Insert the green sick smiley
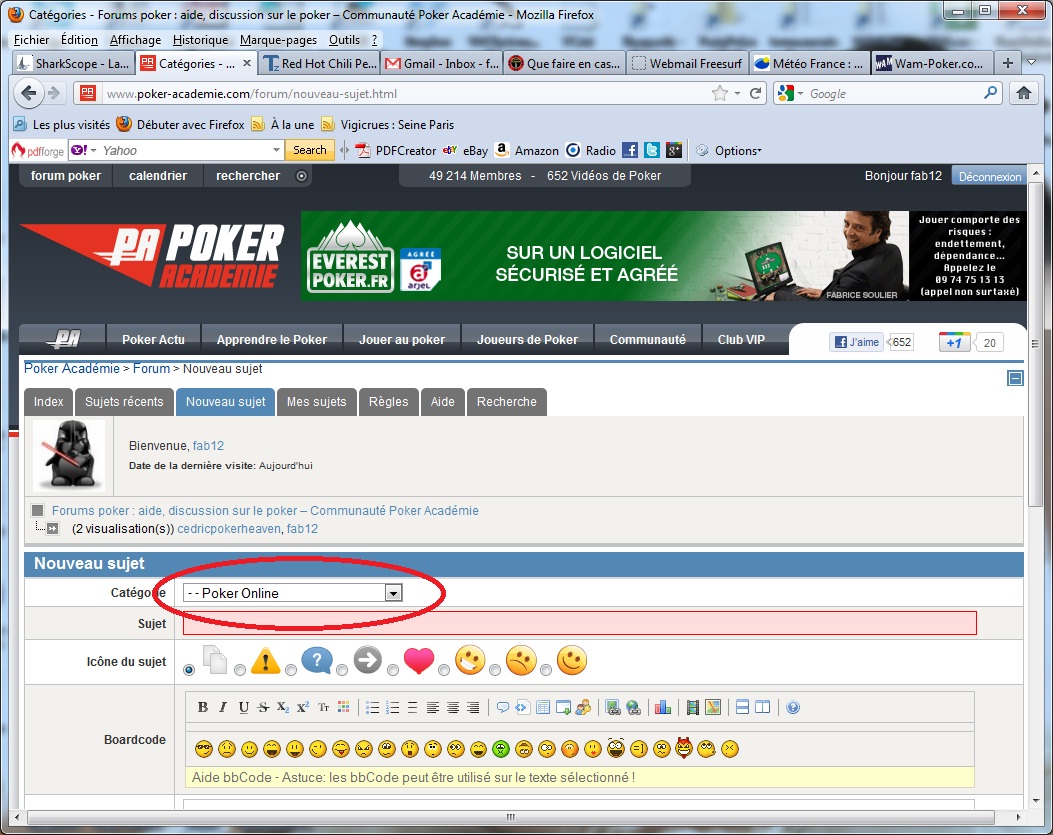The height and width of the screenshot is (835, 1053). coord(500,748)
